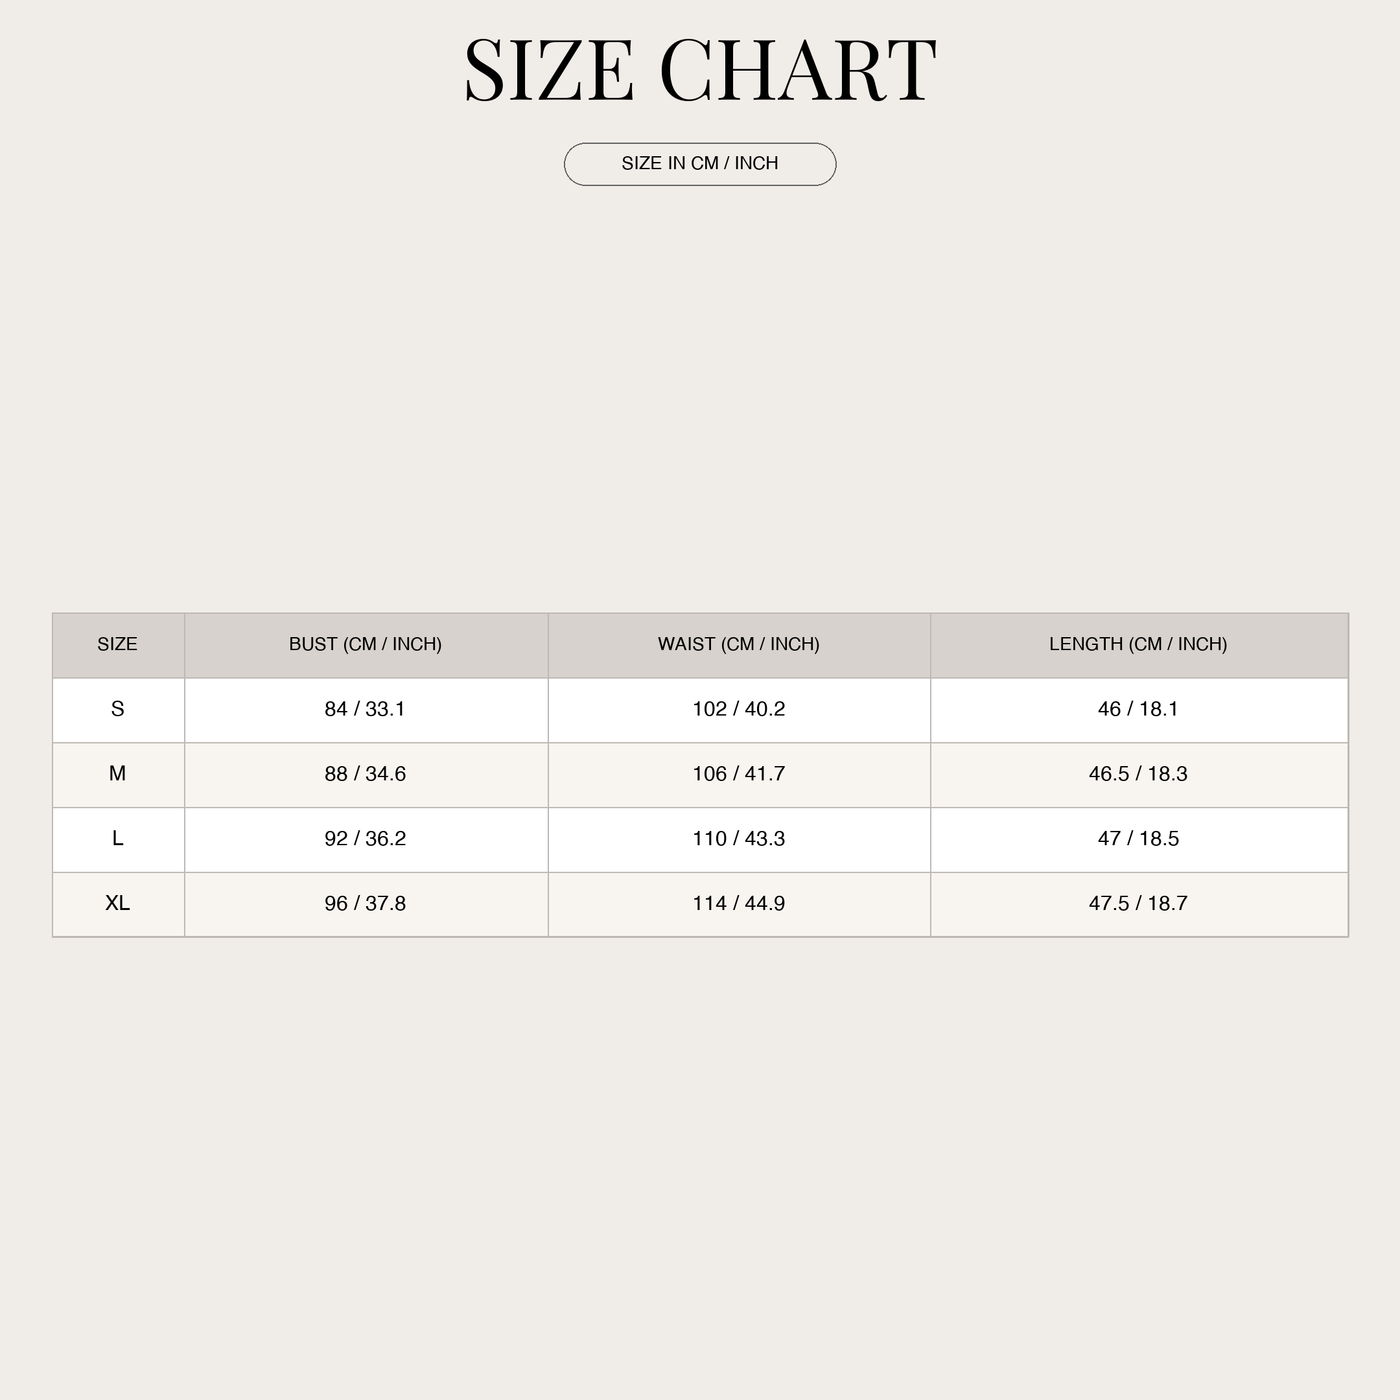Image resolution: width=1400 pixels, height=1400 pixels.
Task: Select the LENGTH (CM / INCH) header
Action: pos(1138,645)
